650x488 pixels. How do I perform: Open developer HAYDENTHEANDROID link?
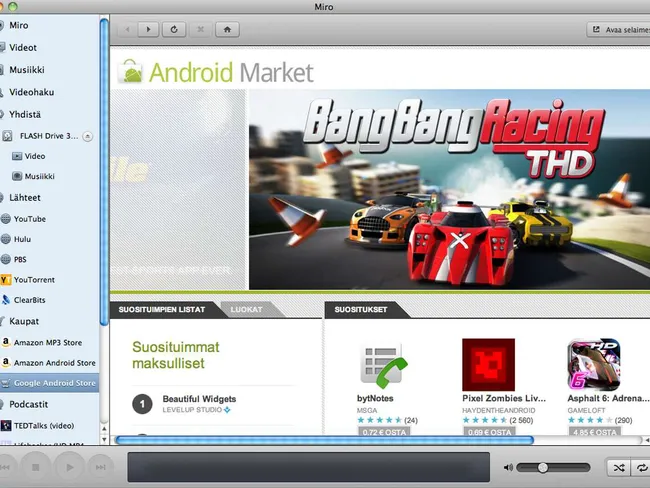click(499, 410)
